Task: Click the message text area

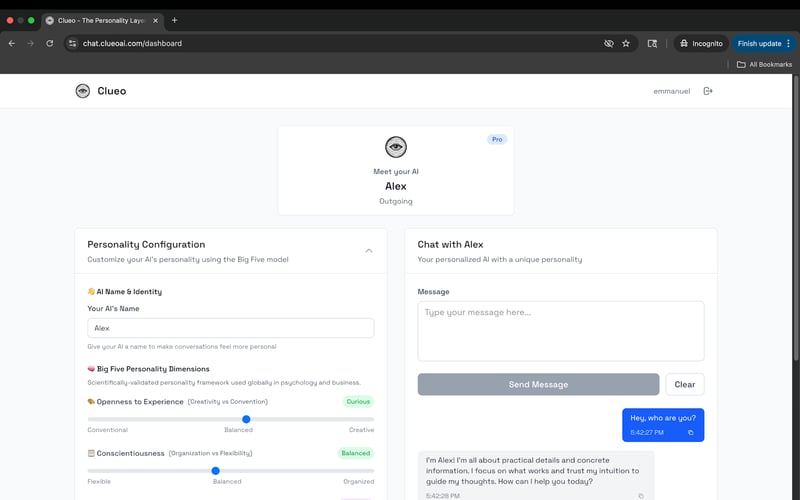Action: pyautogui.click(x=561, y=331)
